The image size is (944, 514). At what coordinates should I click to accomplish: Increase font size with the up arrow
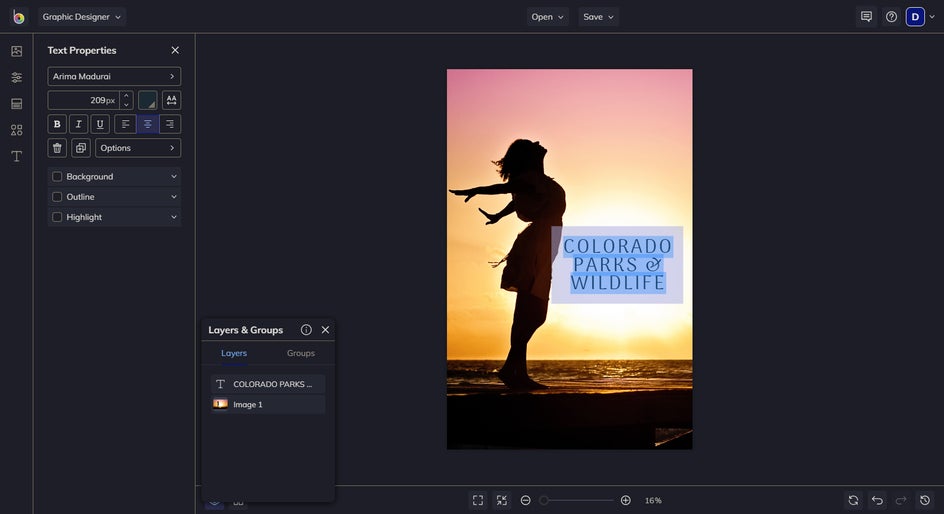pos(126,96)
